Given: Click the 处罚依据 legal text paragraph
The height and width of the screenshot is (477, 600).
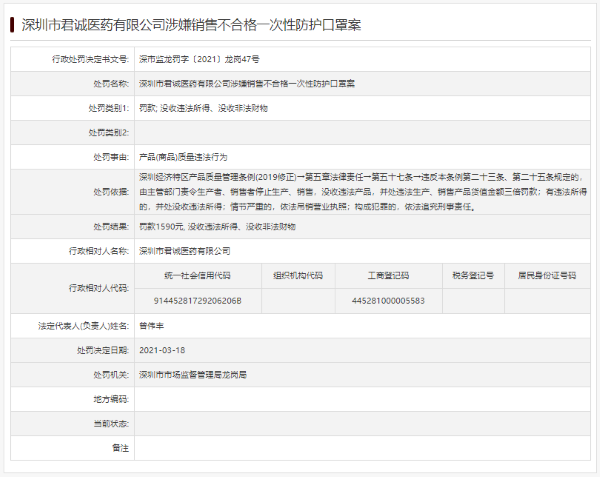Looking at the screenshot, I should [363, 192].
